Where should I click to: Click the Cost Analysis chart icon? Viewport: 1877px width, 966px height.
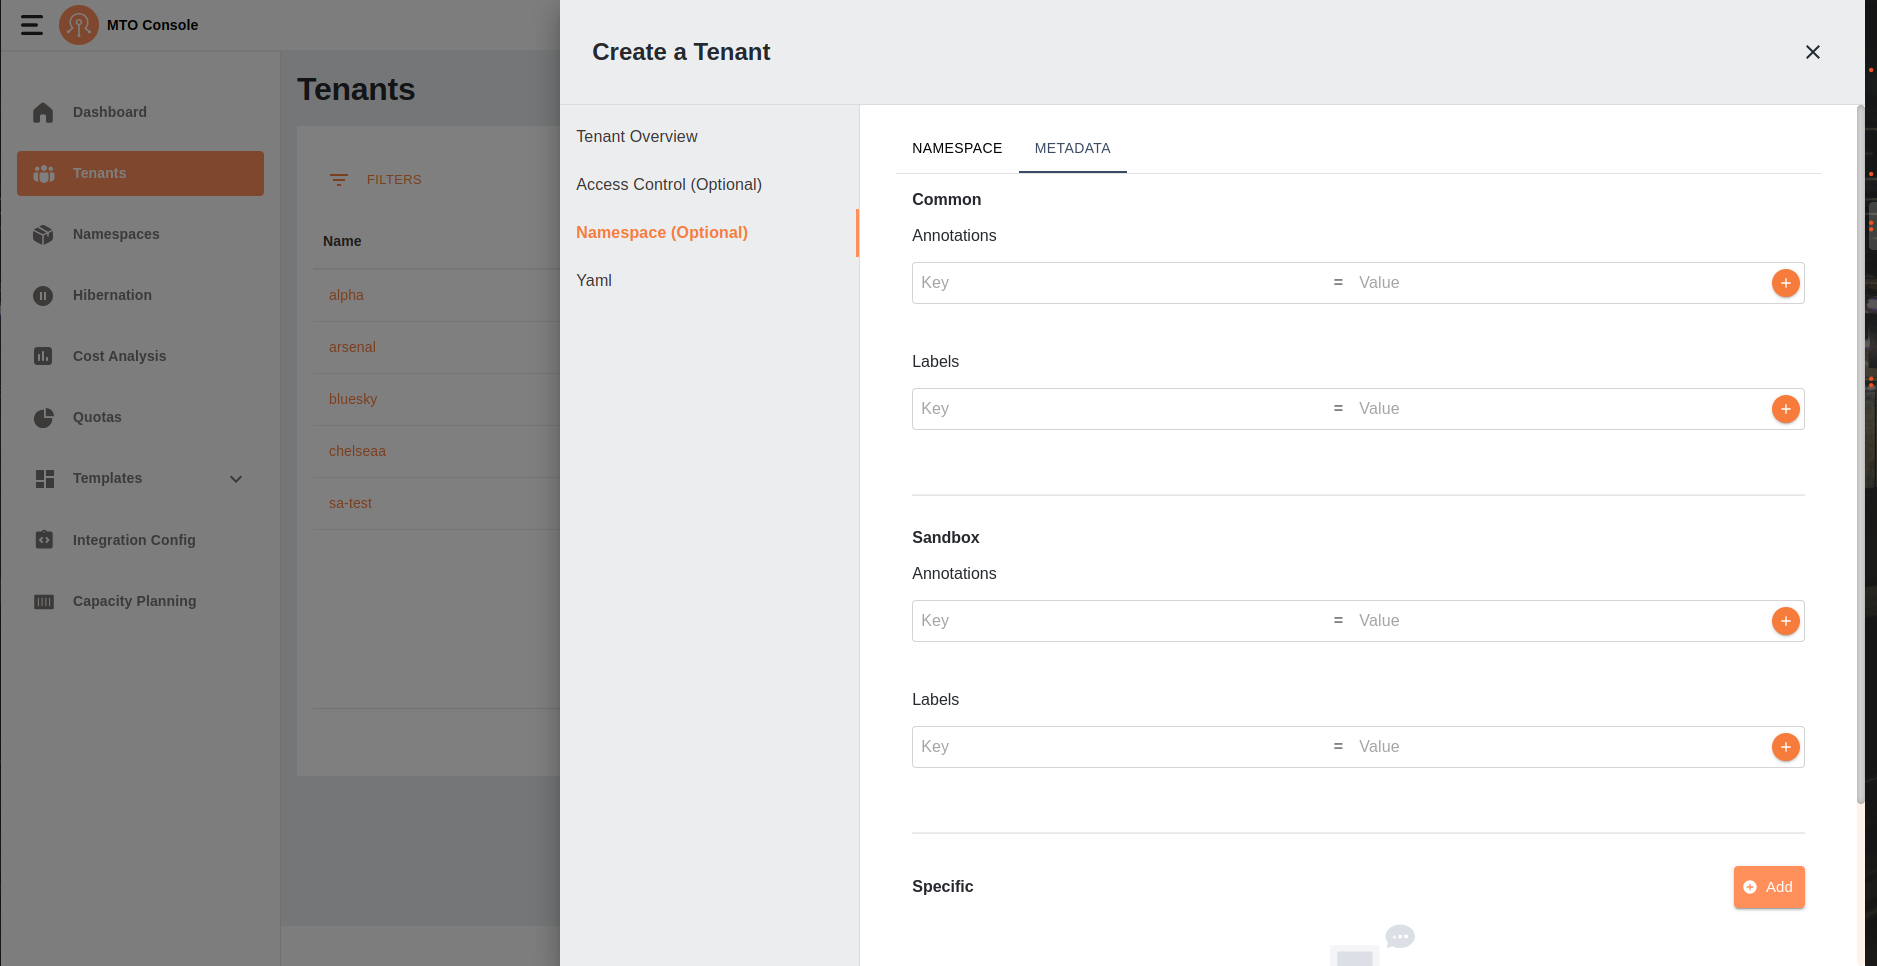point(43,356)
